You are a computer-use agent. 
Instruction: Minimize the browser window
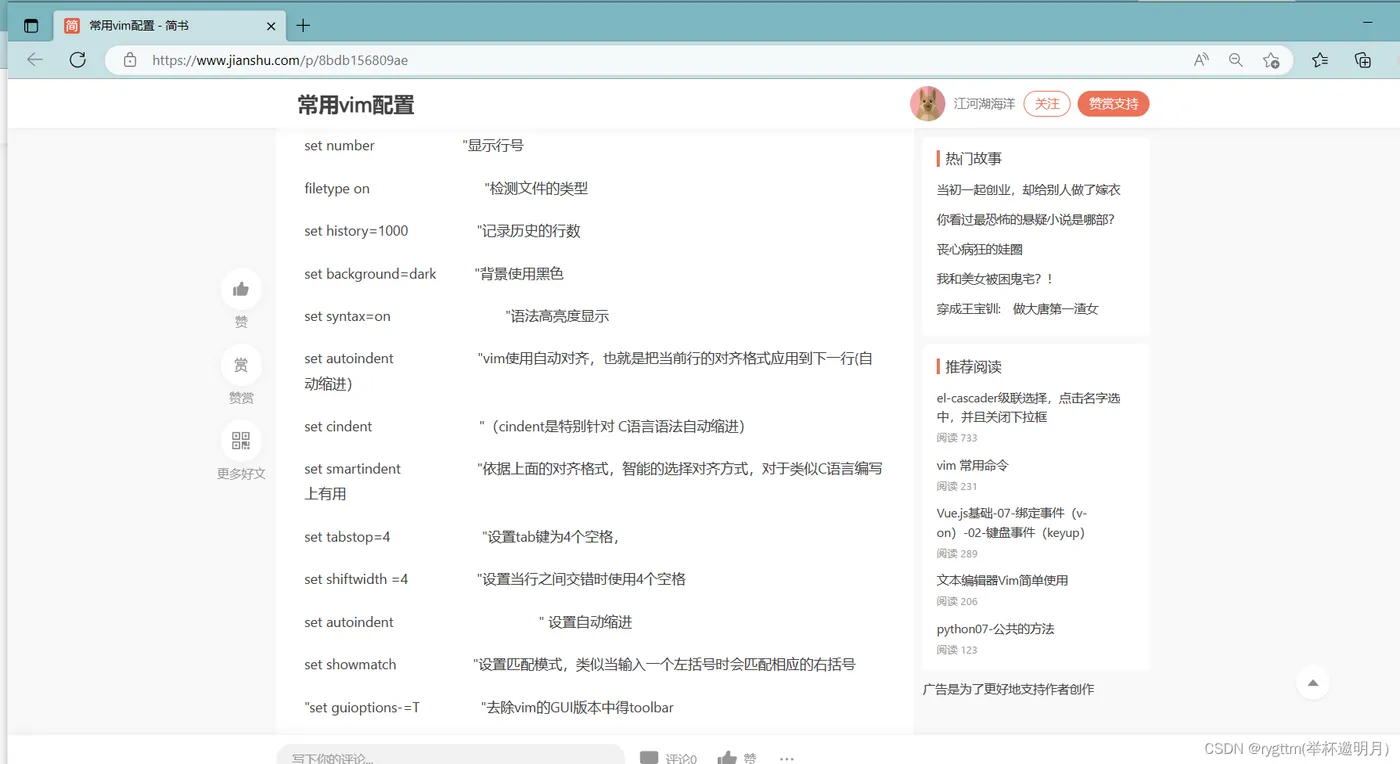1368,22
